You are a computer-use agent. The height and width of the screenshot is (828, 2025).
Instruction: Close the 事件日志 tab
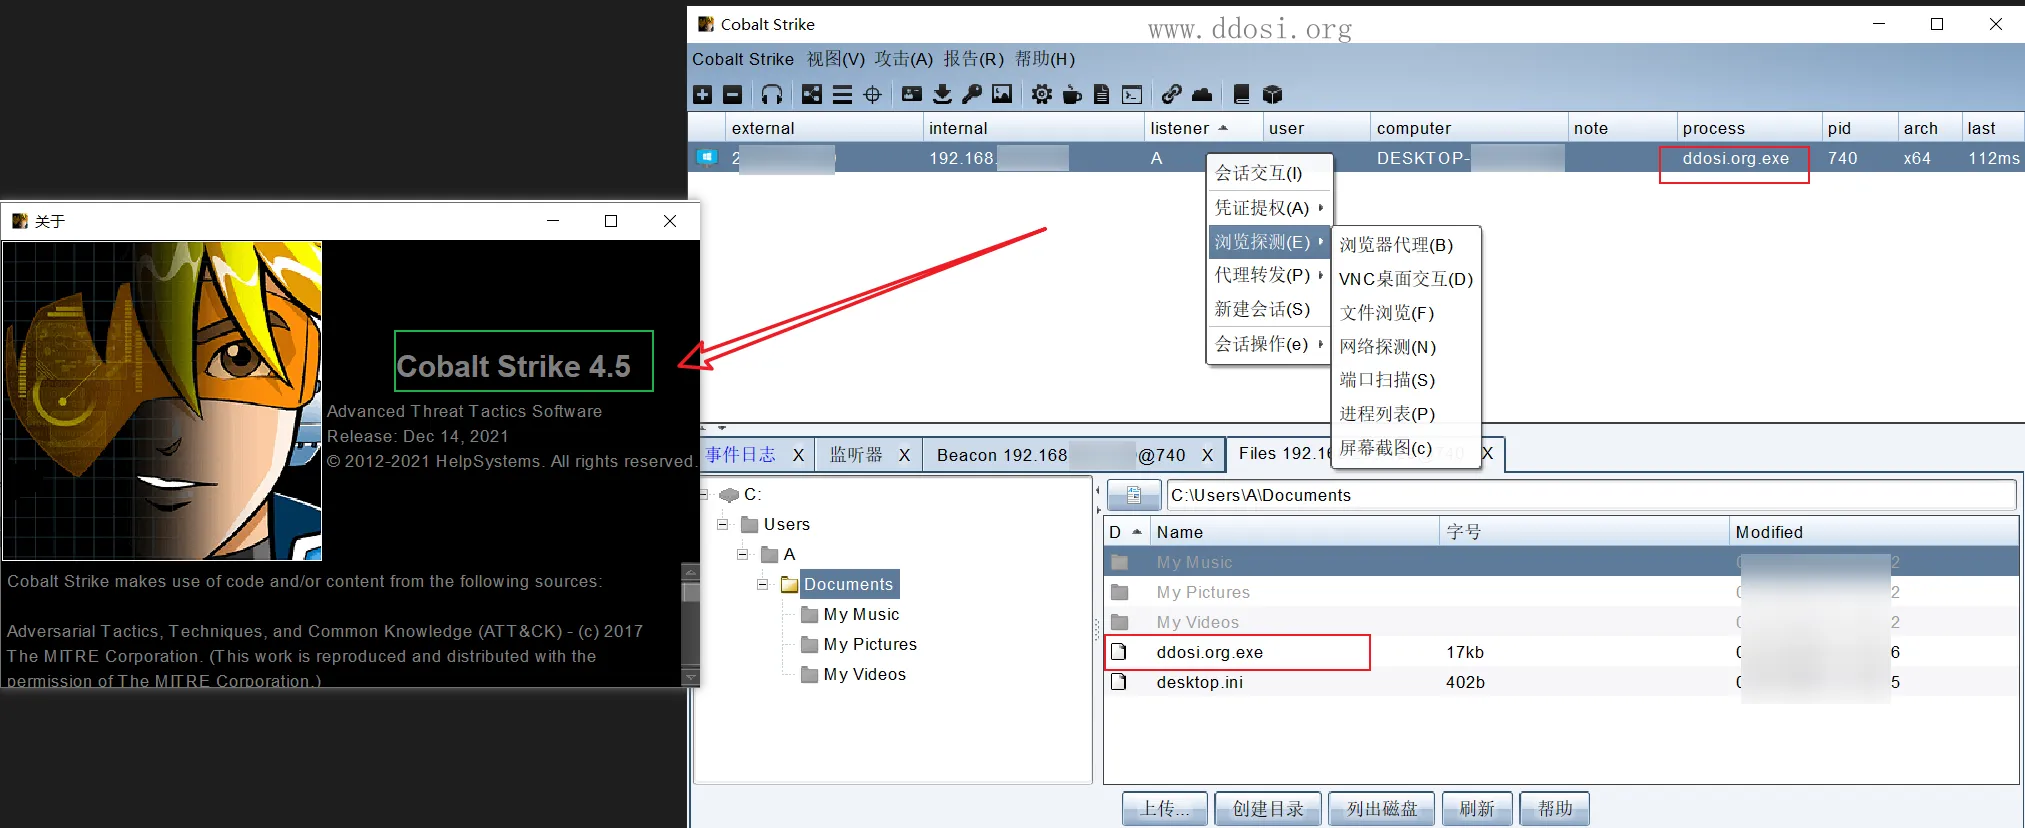click(798, 455)
